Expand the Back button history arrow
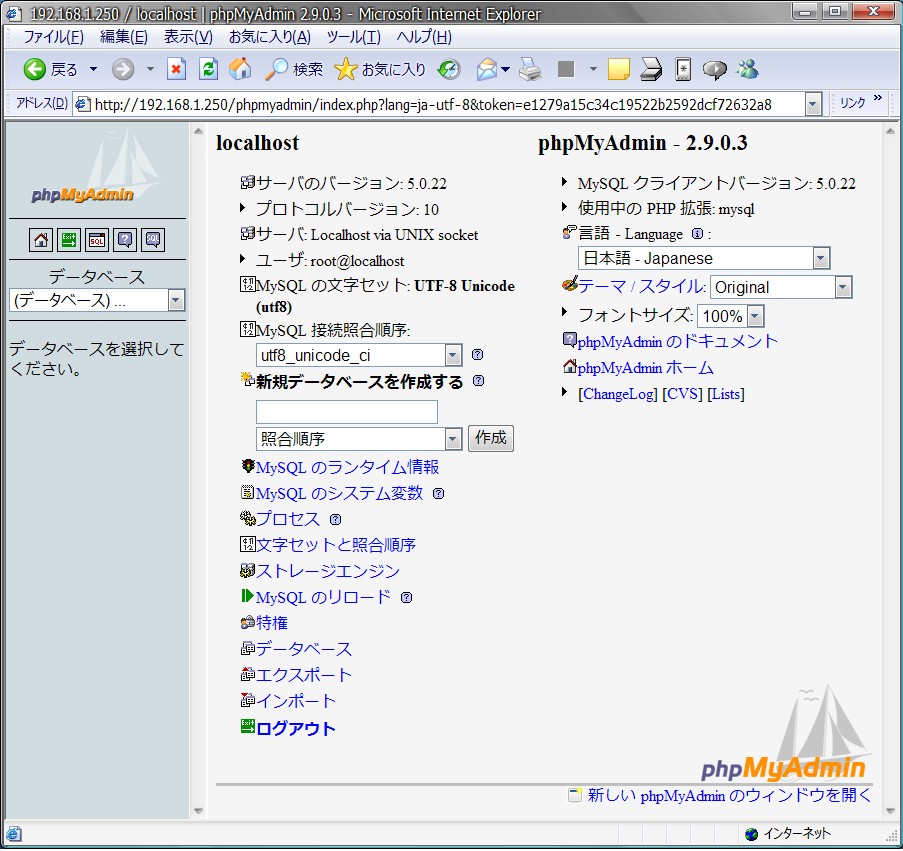The image size is (903, 851). pyautogui.click(x=93, y=70)
